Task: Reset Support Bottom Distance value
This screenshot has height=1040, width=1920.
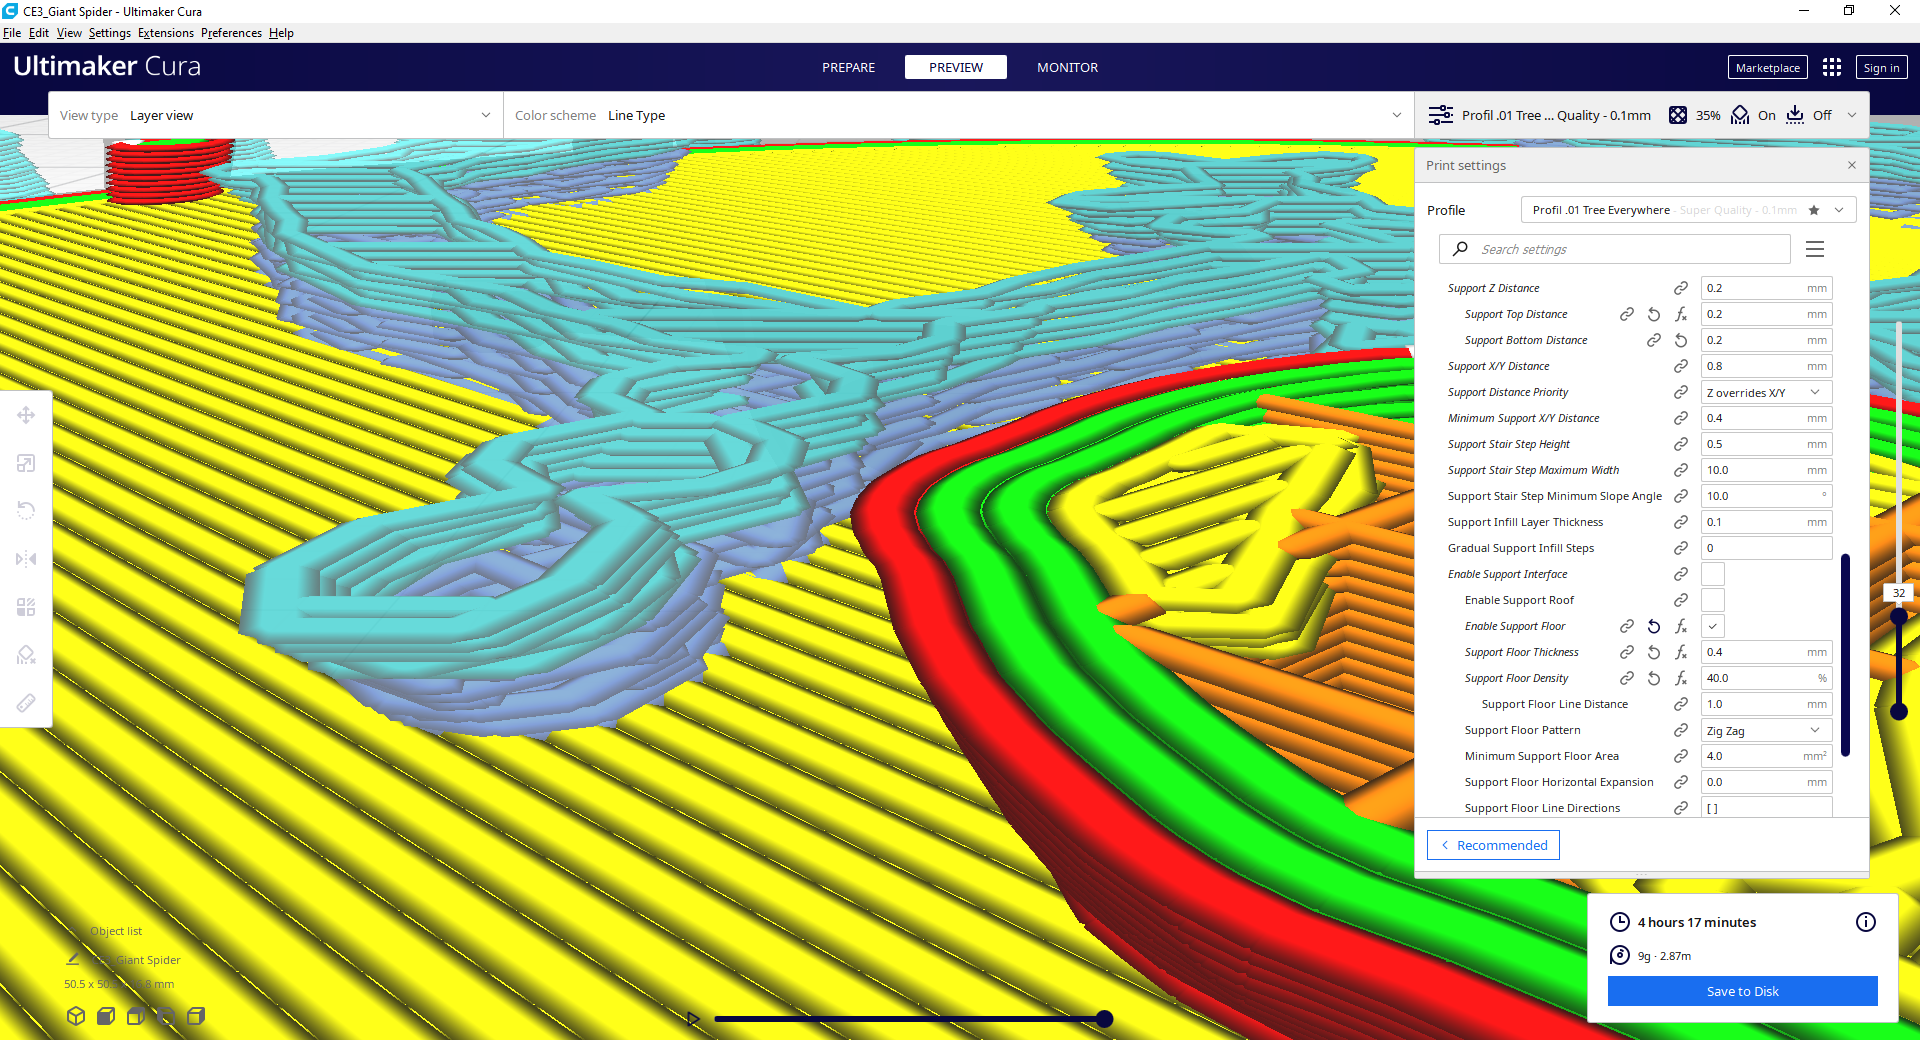Action: (1681, 340)
